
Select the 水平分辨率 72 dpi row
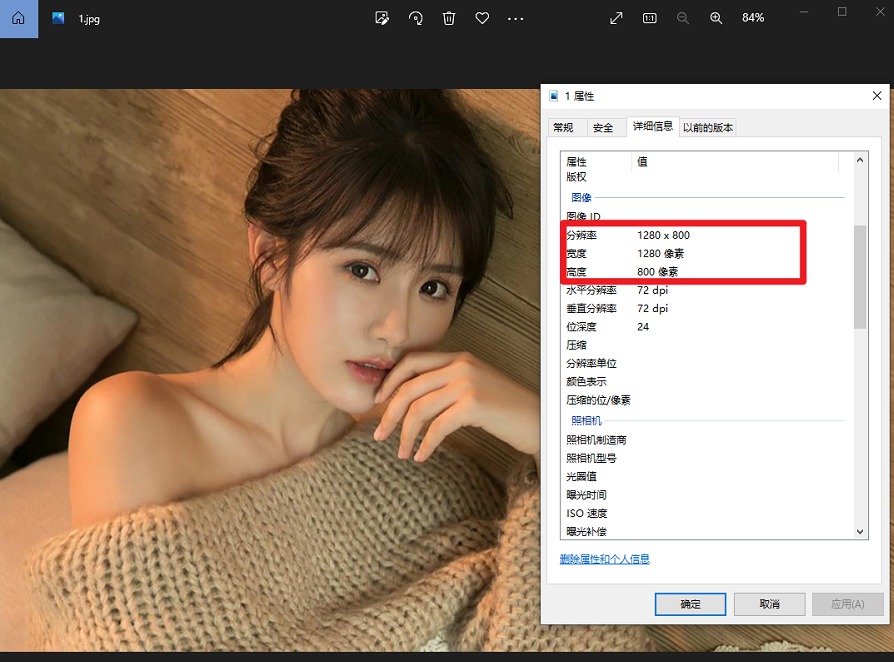(705, 290)
